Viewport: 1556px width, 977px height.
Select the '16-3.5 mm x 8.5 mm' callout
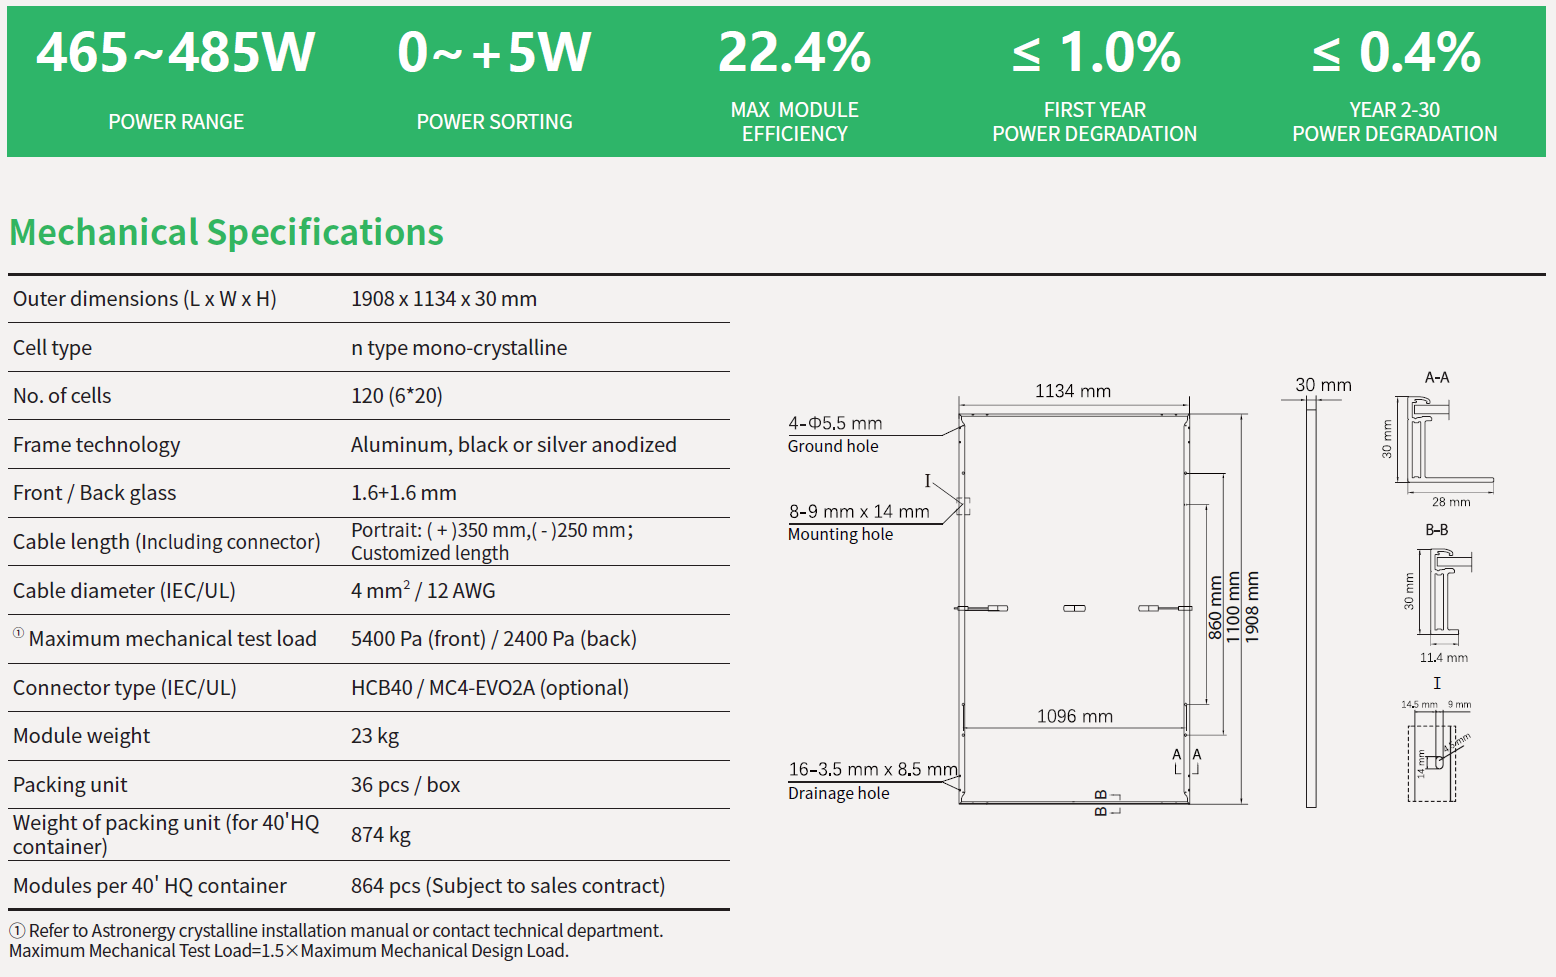[x=873, y=769]
